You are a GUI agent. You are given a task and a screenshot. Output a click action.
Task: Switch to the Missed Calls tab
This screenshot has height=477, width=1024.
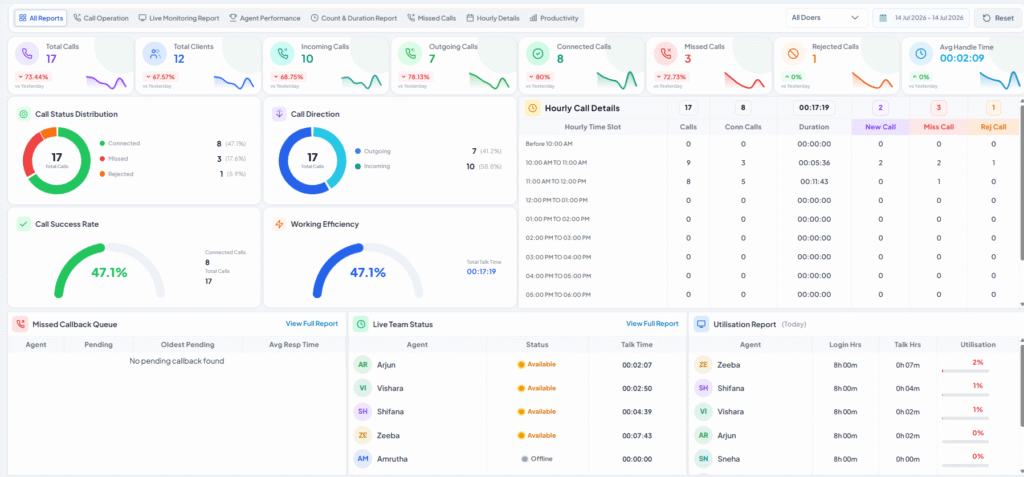(x=431, y=18)
